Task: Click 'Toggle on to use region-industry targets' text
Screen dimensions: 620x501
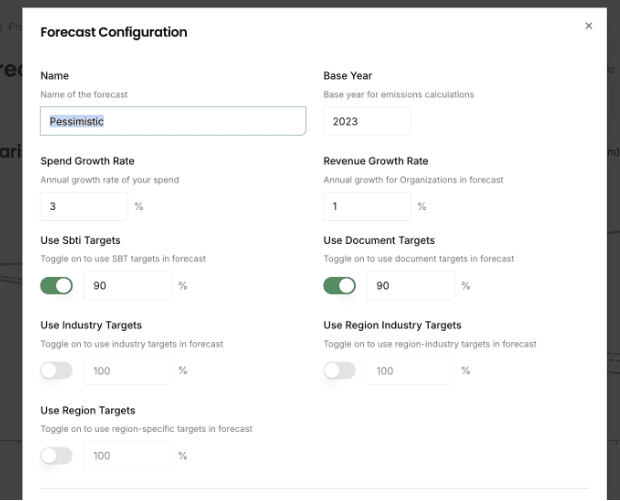Action: (430, 344)
